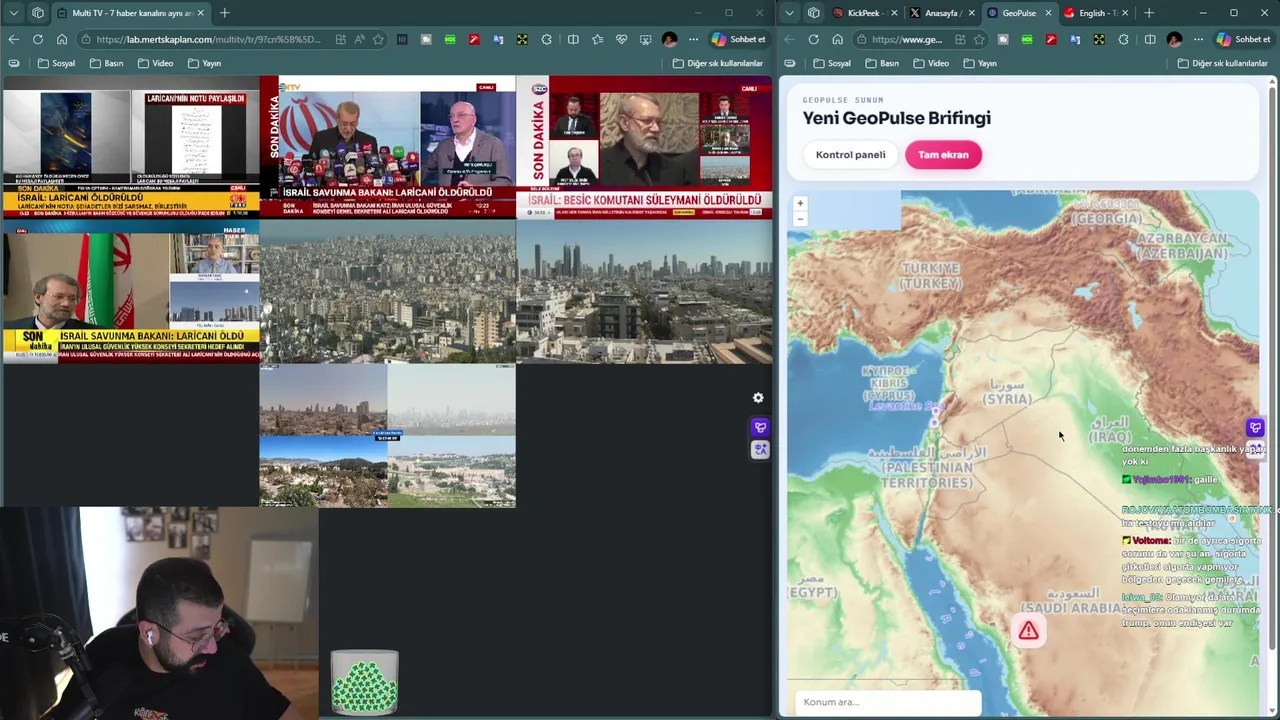Screen dimensions: 1280x720
Task: Open read aloud in Multi TV address bar
Action: click(x=359, y=39)
